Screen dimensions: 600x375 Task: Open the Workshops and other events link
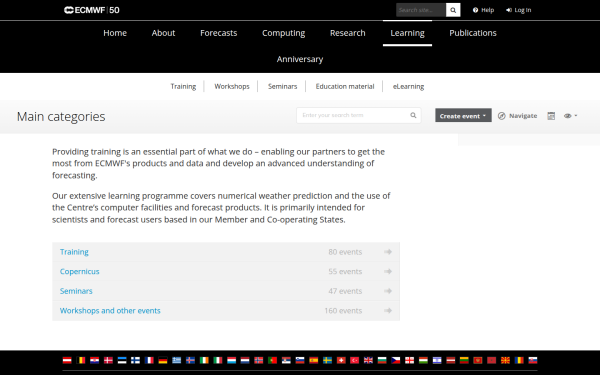point(110,310)
